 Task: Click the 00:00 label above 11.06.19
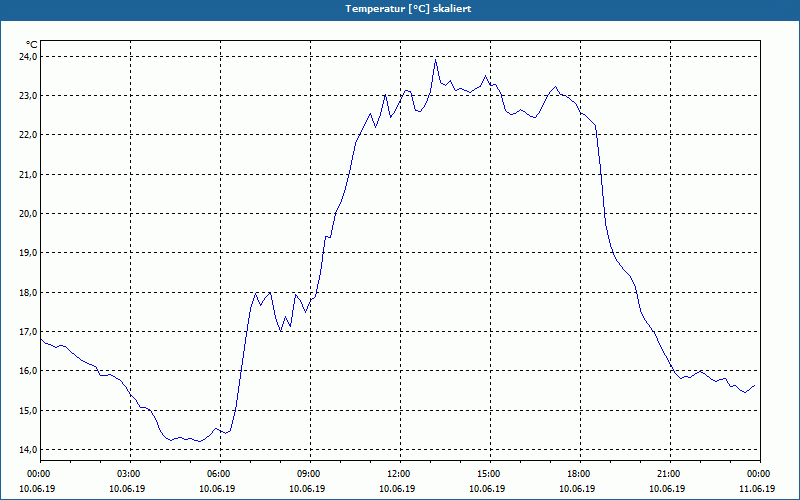click(759, 474)
